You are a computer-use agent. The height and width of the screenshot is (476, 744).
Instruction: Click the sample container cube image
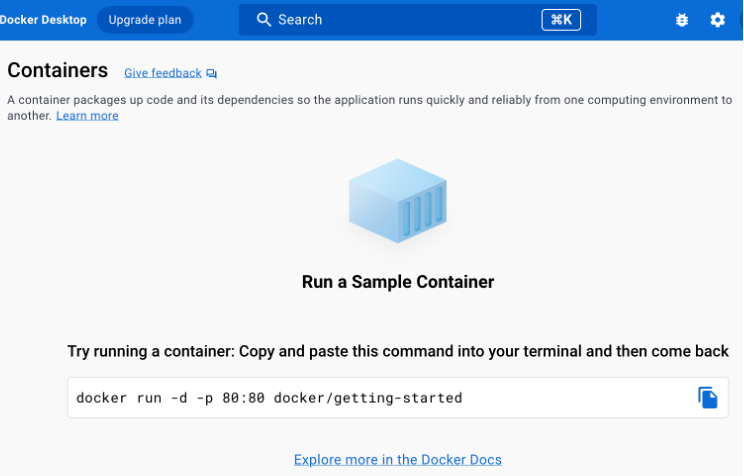pyautogui.click(x=398, y=201)
